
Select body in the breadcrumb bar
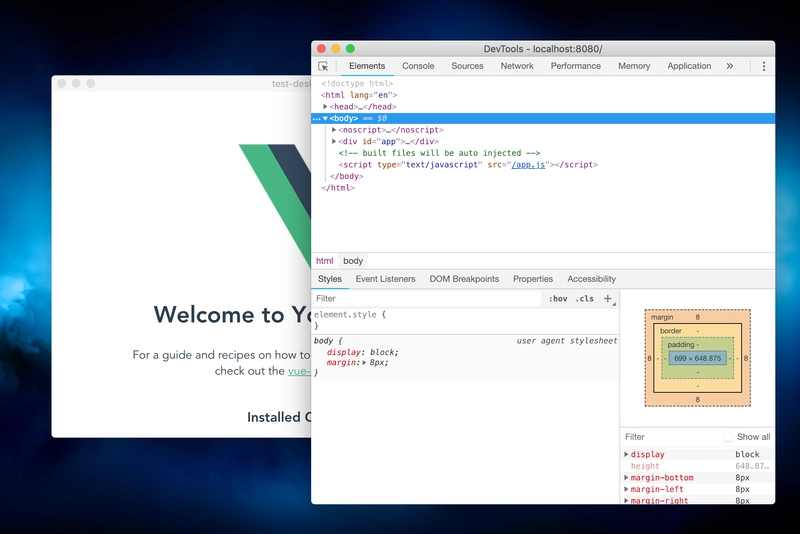pos(353,261)
